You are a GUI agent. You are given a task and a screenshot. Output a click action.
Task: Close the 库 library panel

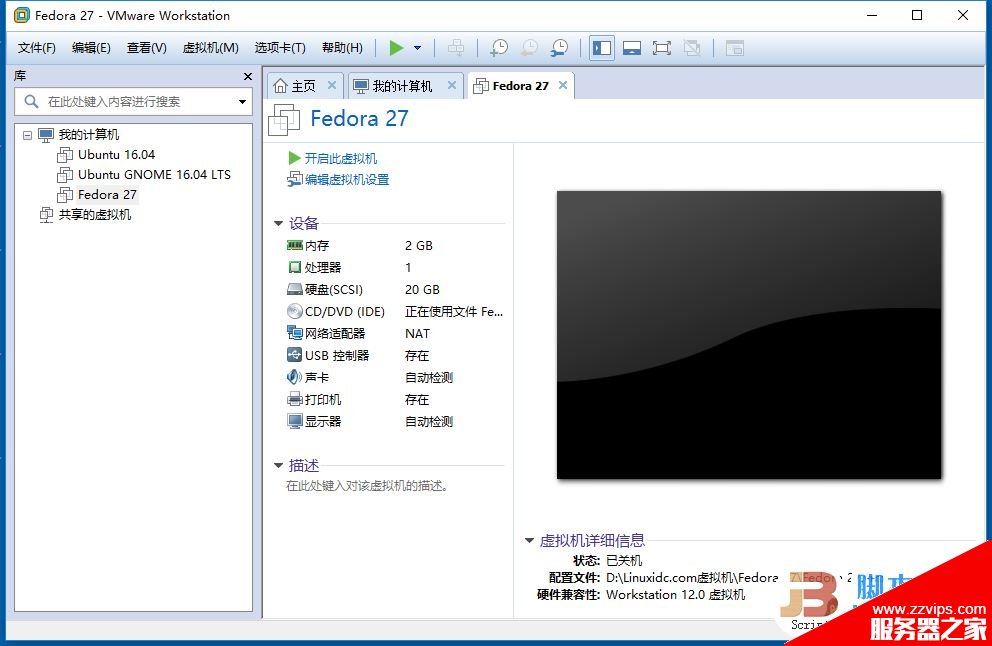click(248, 77)
